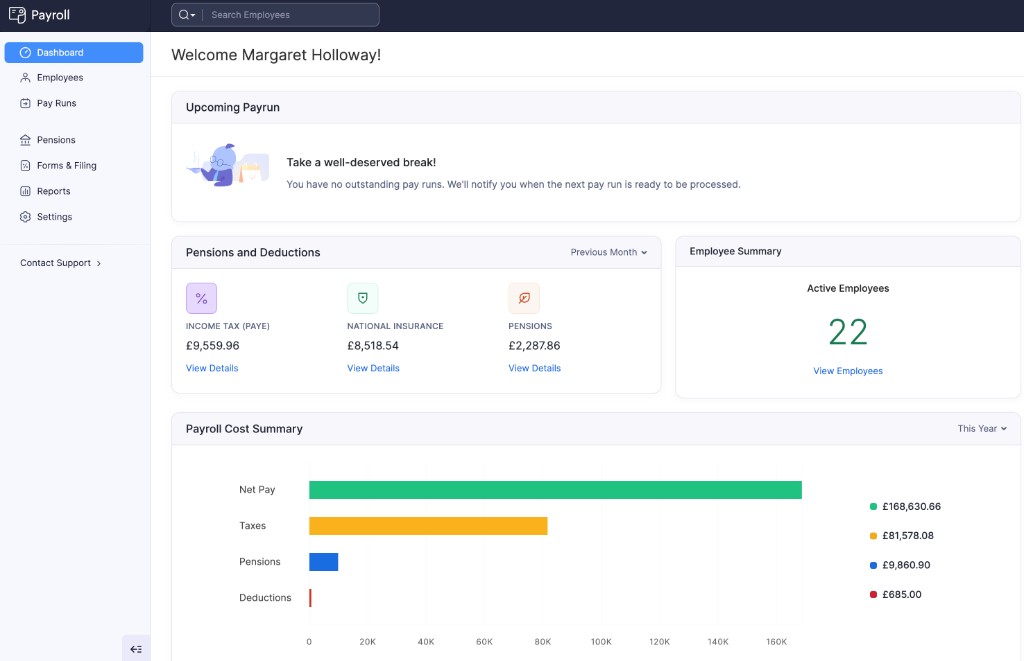Click the Reports chart icon
Viewport: 1024px width, 661px height.
[25, 191]
